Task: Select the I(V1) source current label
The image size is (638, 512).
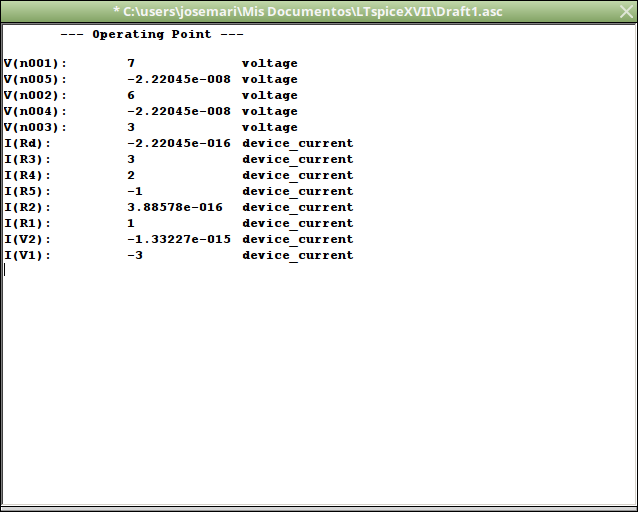Action: 28,255
